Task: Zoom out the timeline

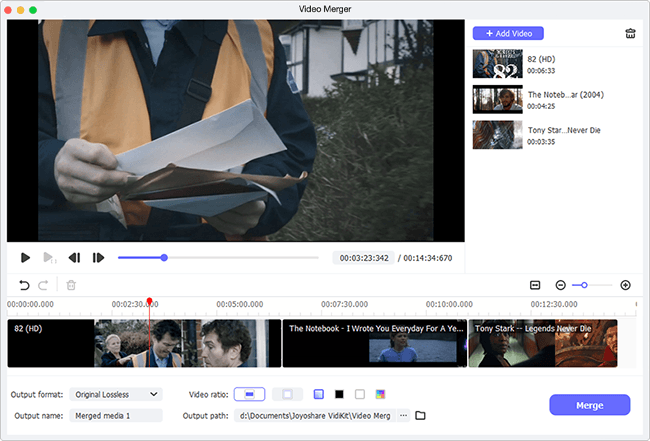Action: pyautogui.click(x=560, y=285)
